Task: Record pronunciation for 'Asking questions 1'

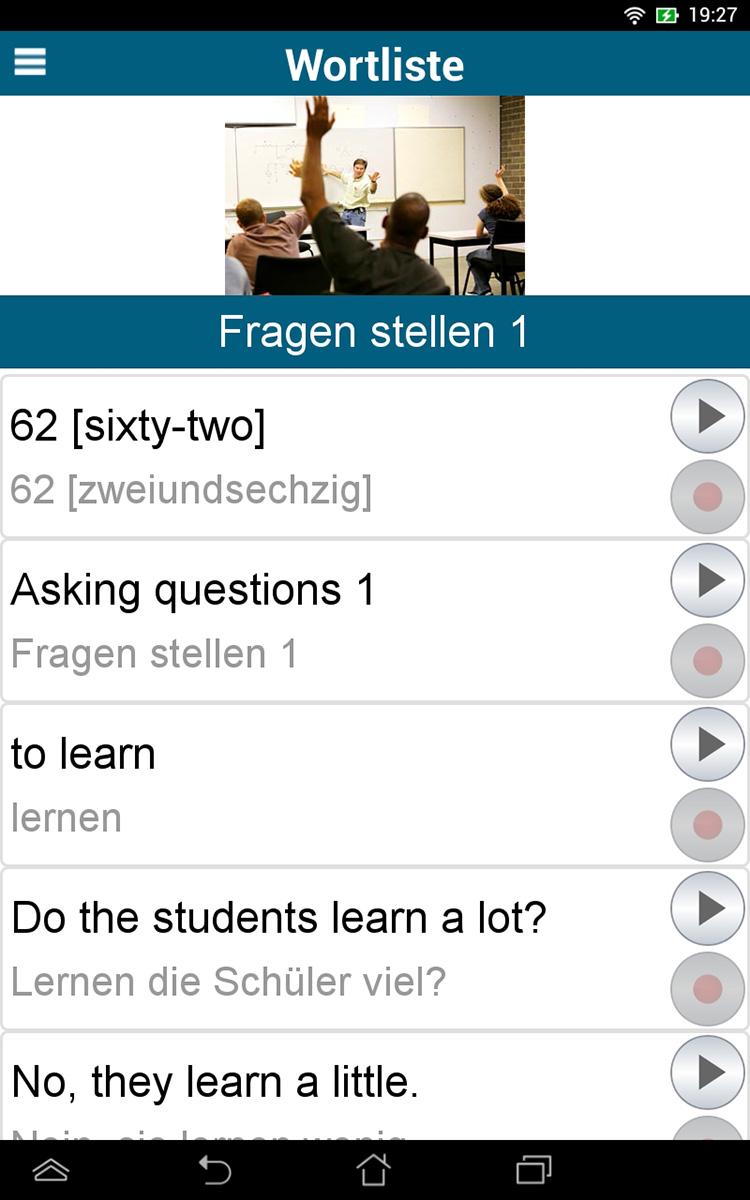Action: click(707, 660)
